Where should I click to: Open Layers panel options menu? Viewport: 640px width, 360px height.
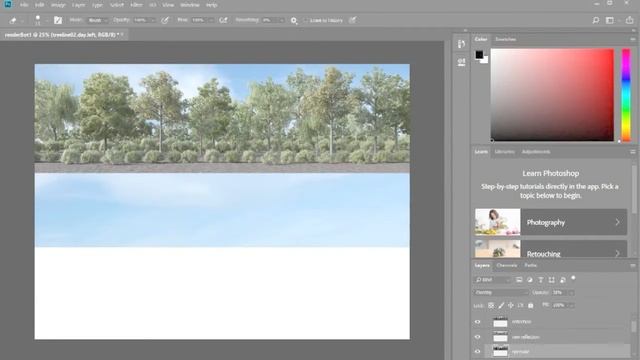coord(632,265)
